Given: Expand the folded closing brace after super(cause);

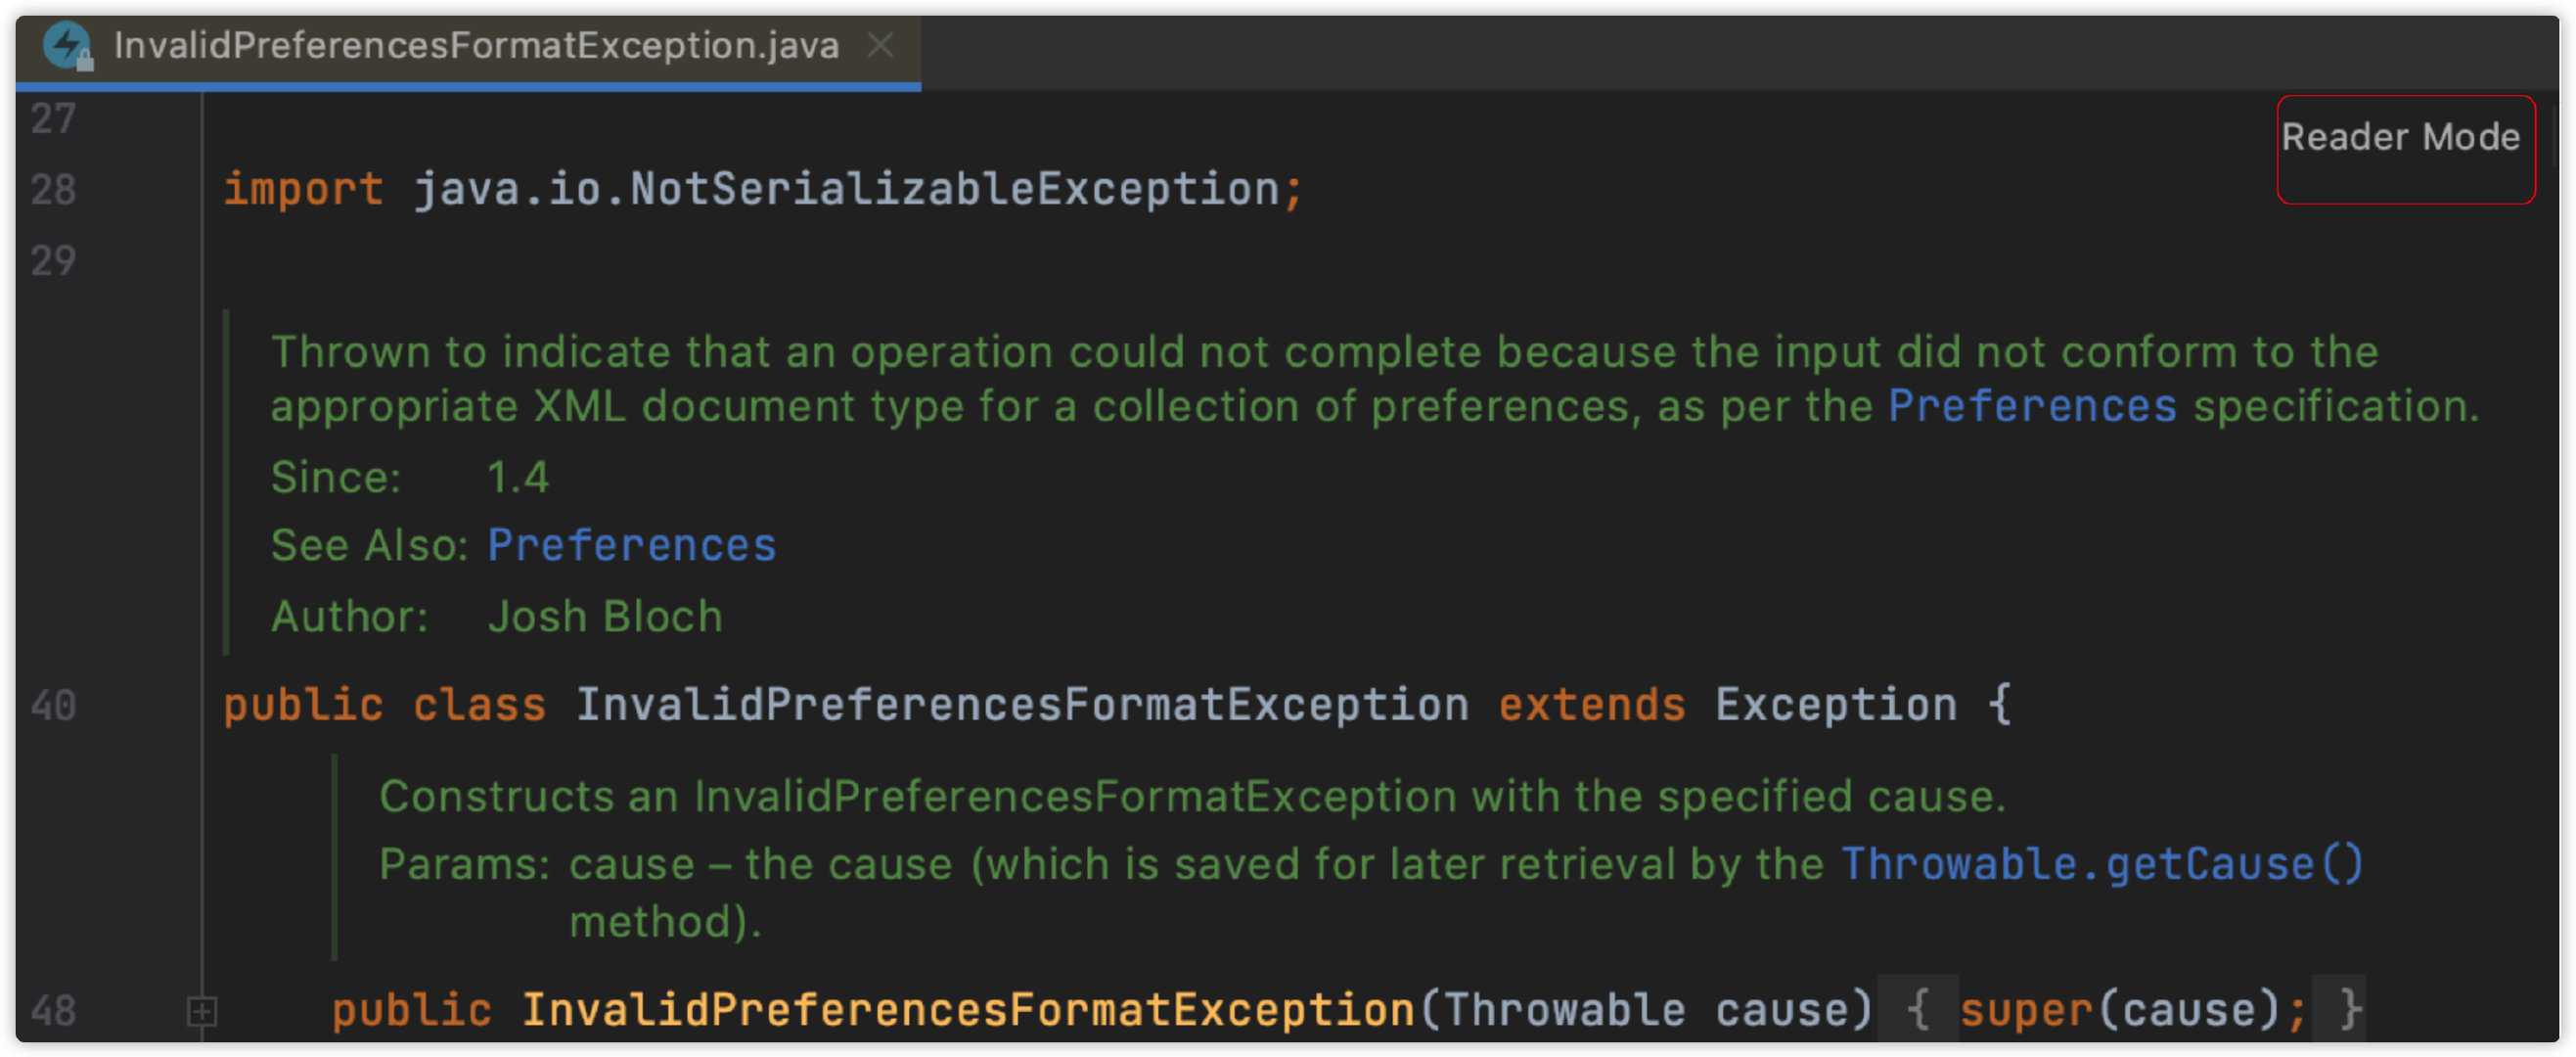Looking at the screenshot, I should (x=2340, y=1010).
